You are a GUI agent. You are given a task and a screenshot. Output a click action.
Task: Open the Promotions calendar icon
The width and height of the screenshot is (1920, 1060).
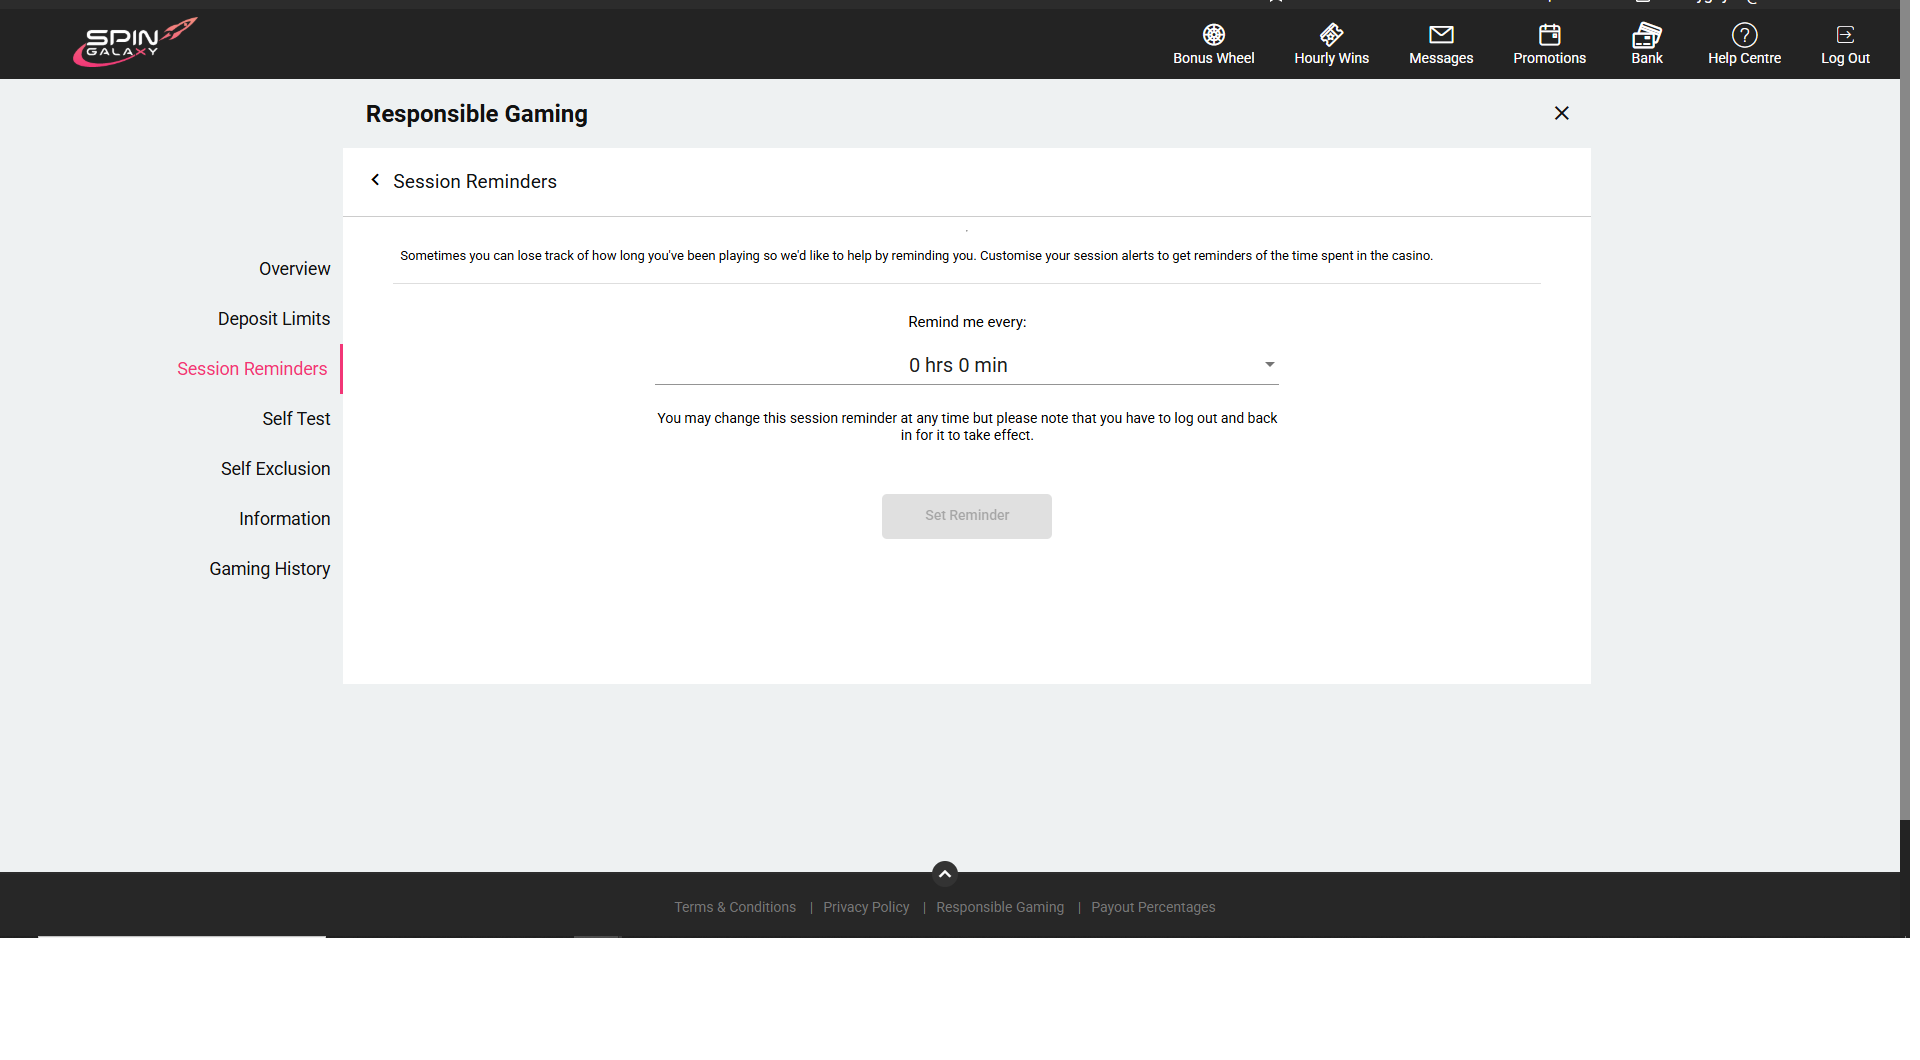point(1549,35)
